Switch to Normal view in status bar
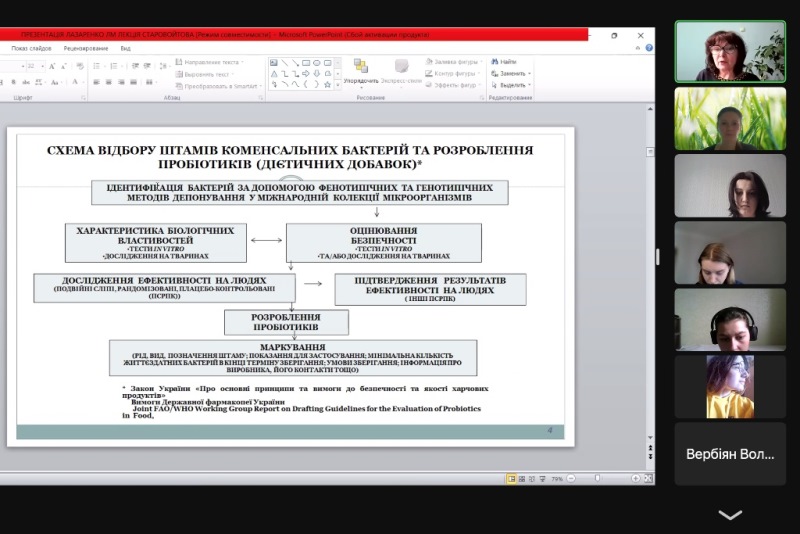This screenshot has height=534, width=800. 511,479
